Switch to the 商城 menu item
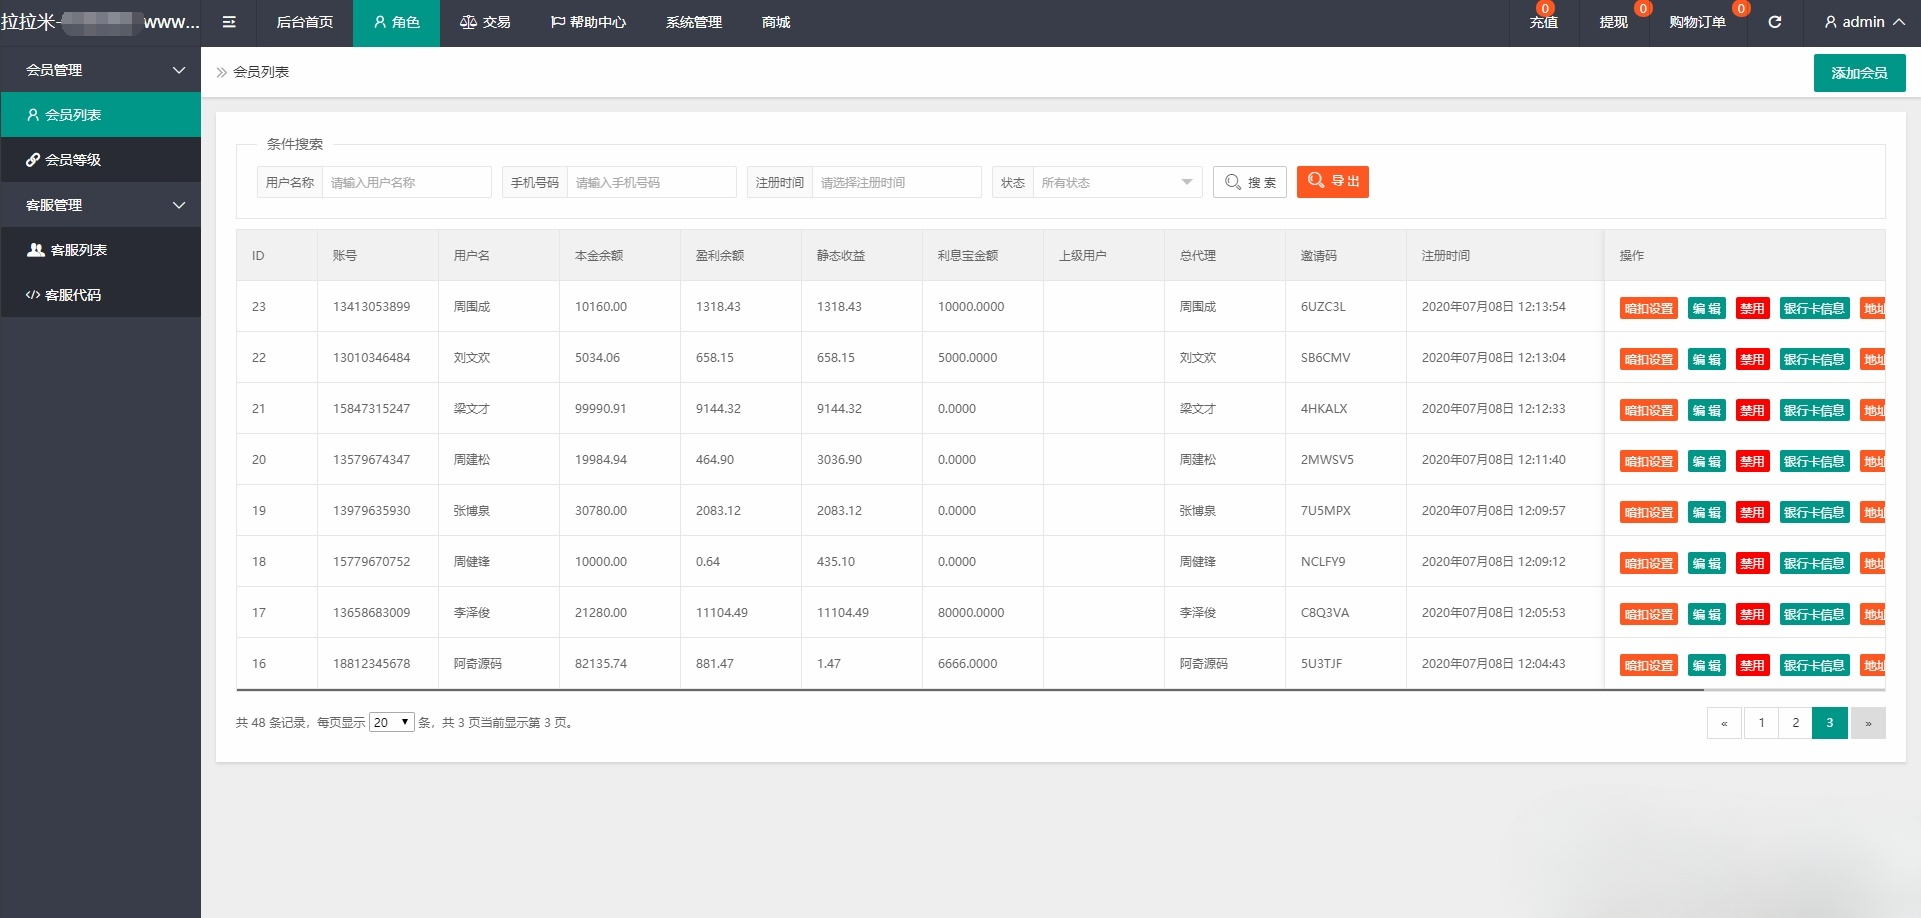Viewport: 1921px width, 918px height. tap(775, 22)
